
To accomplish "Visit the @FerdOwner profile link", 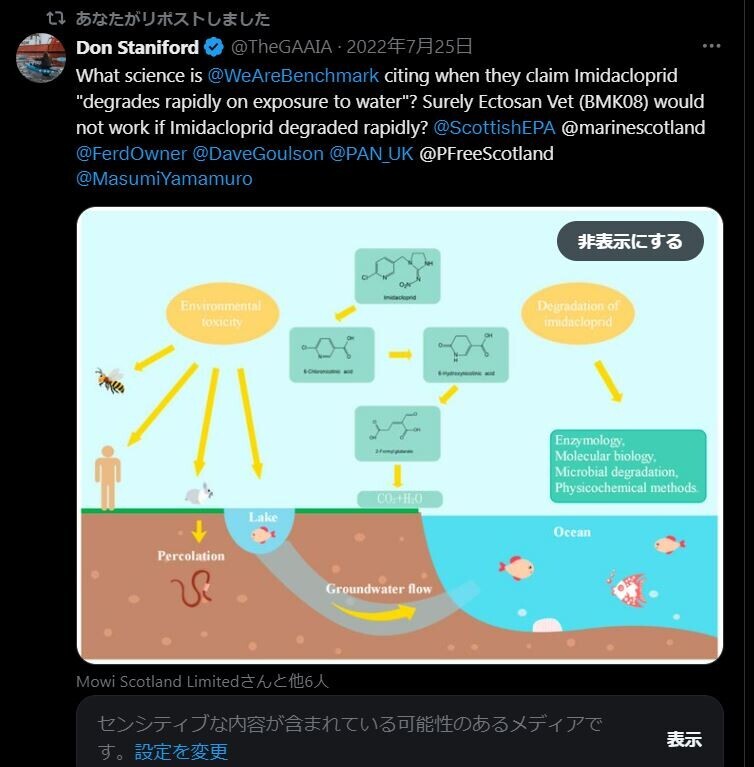I will click(131, 154).
